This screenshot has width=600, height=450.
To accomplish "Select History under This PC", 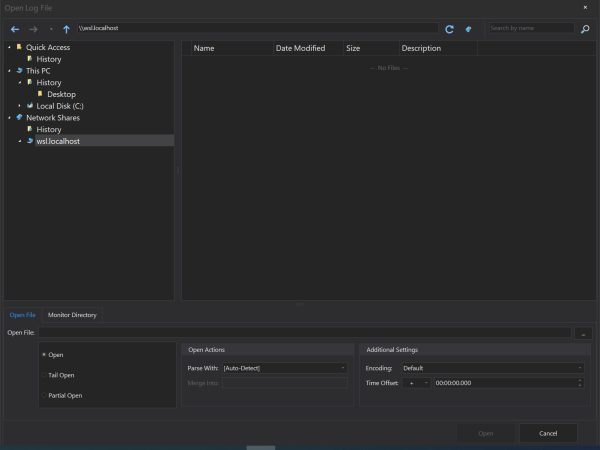I will [x=49, y=83].
